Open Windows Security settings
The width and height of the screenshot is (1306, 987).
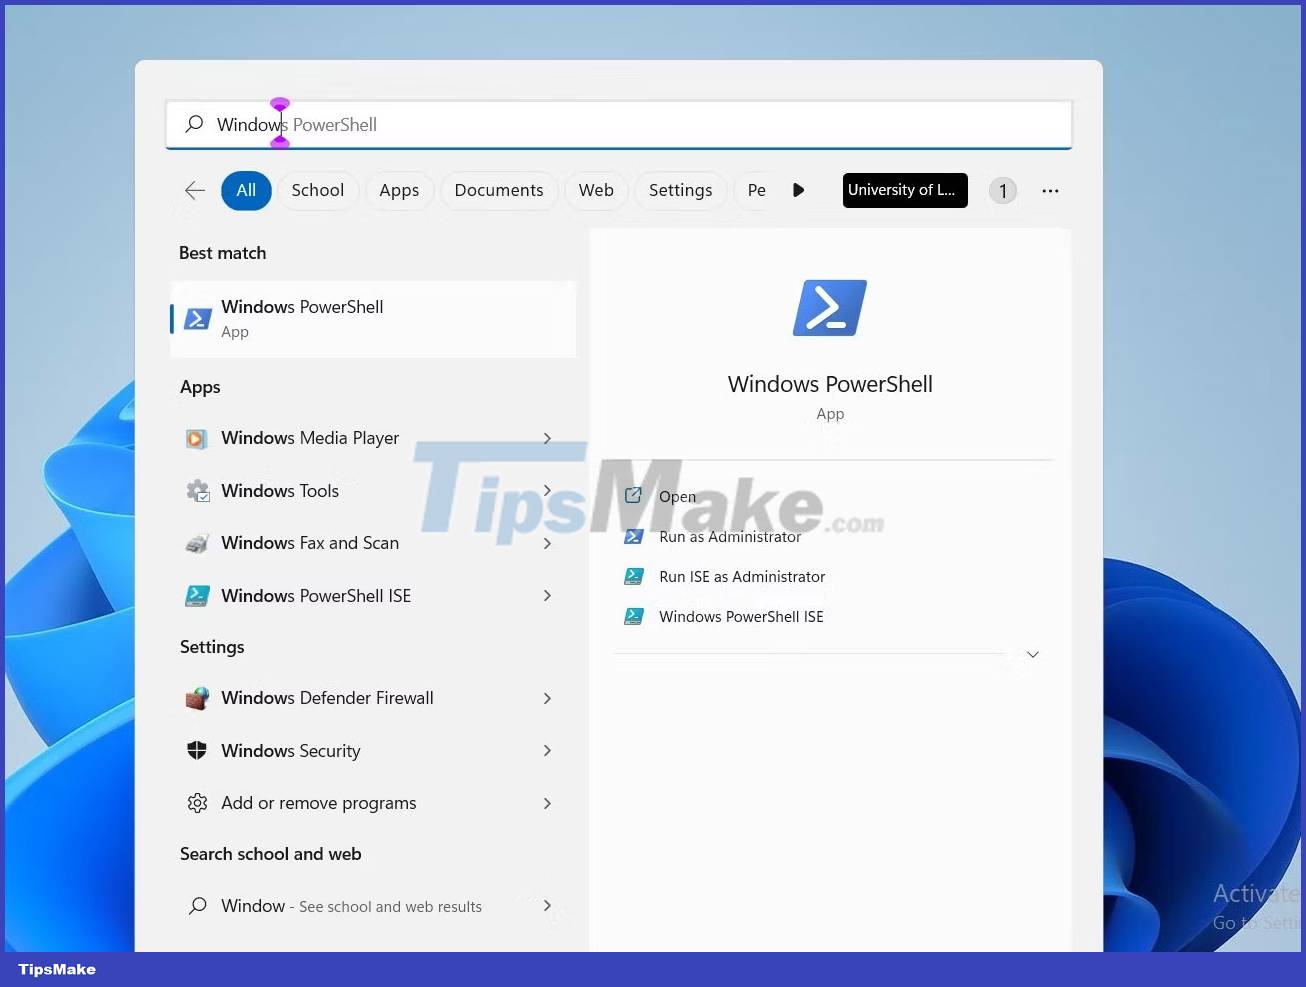(291, 750)
